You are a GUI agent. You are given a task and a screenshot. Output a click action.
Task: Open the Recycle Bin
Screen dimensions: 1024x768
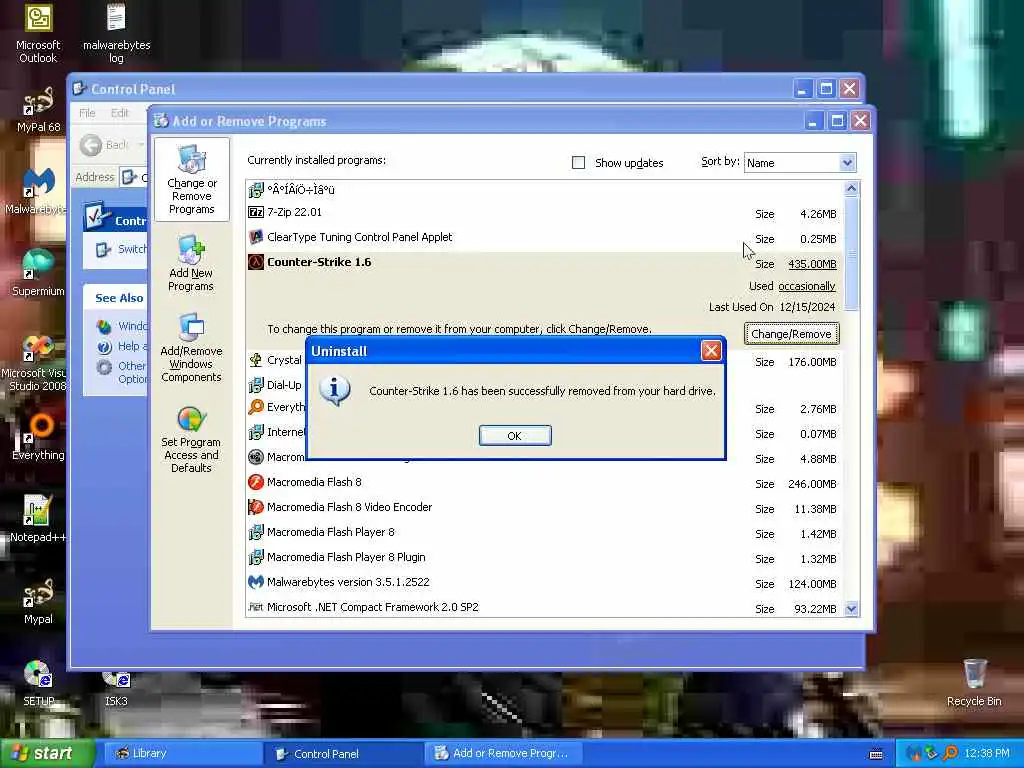974,683
